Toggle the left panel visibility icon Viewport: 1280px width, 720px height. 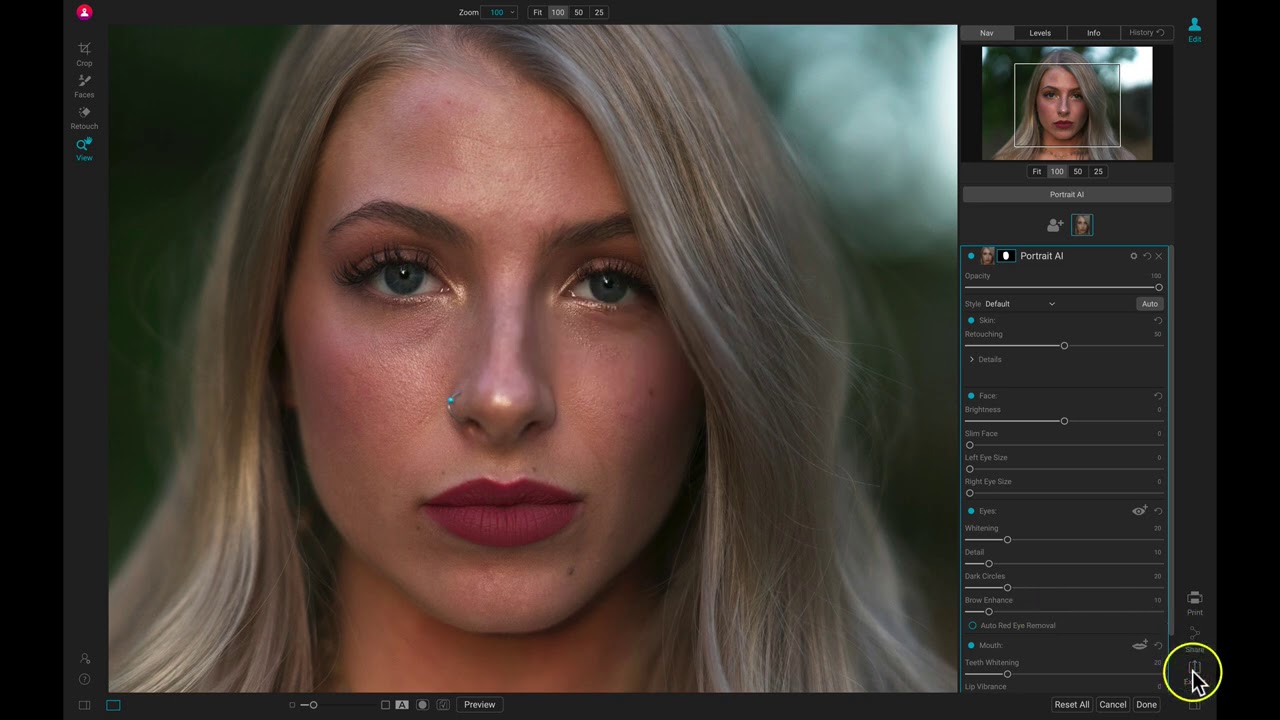(84, 705)
